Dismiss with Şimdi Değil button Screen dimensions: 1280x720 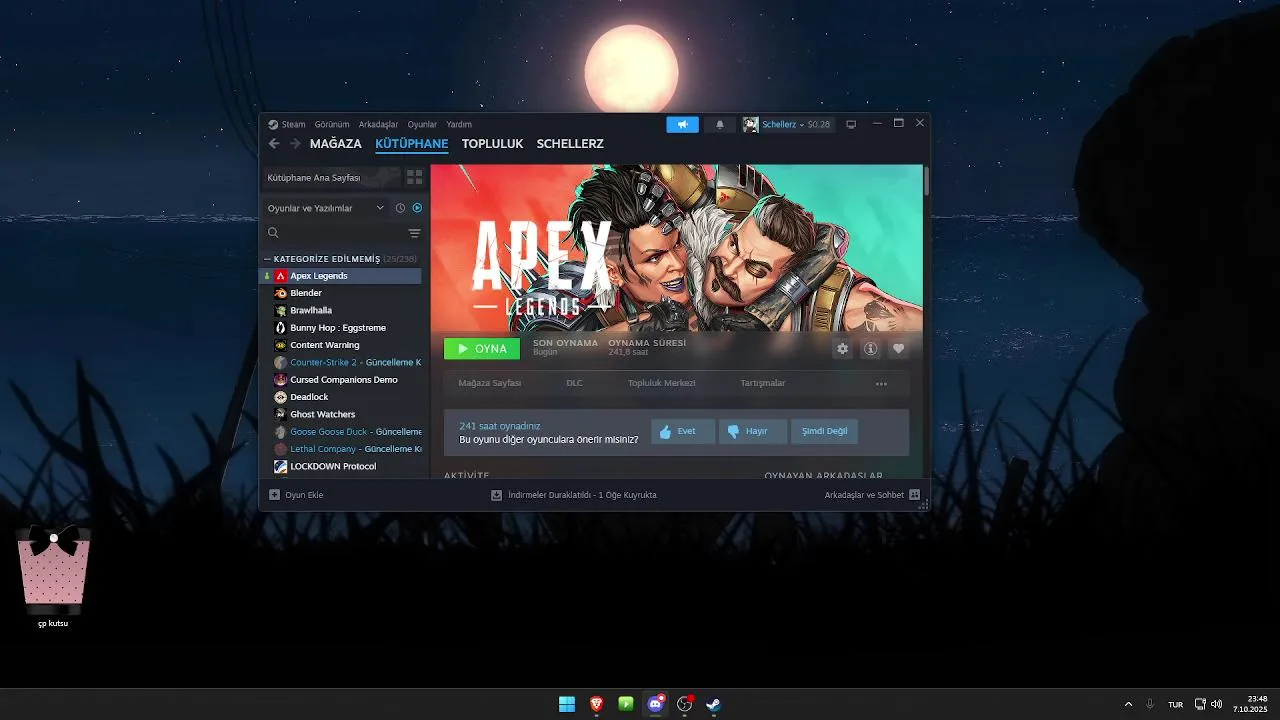point(824,431)
